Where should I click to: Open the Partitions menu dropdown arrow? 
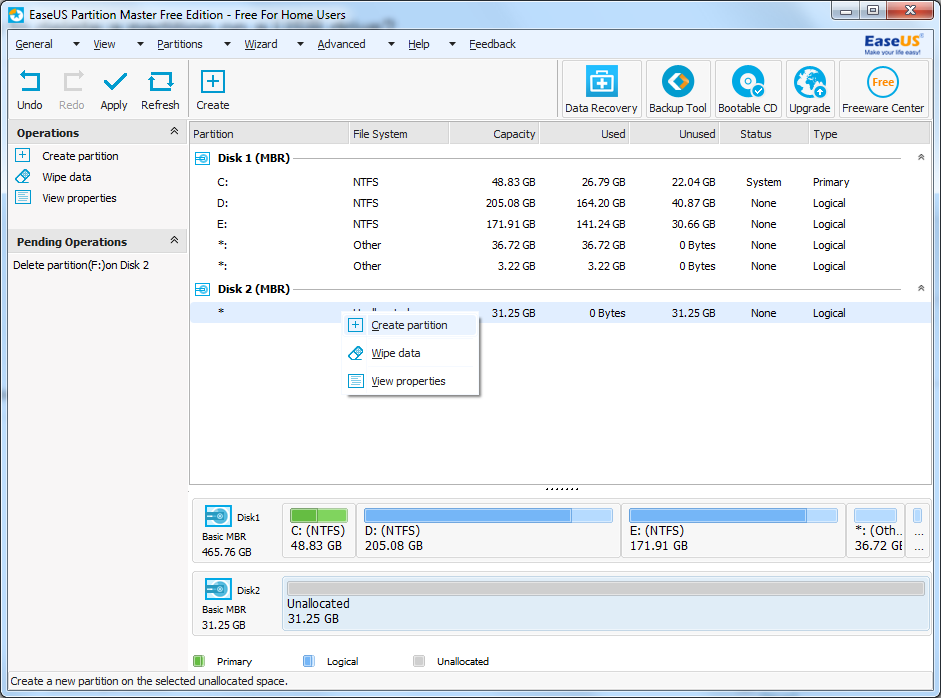click(227, 44)
